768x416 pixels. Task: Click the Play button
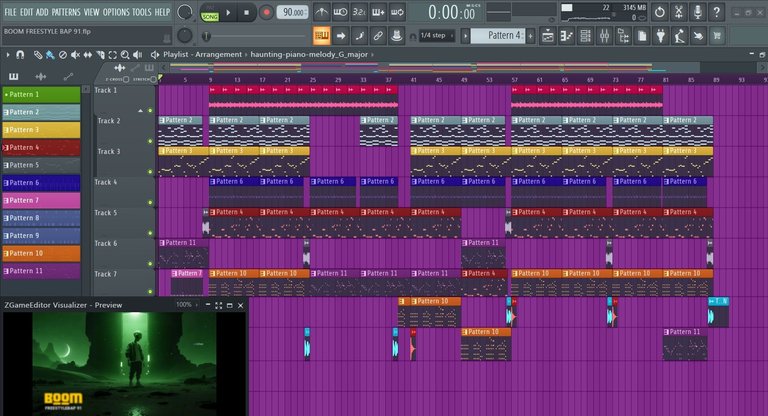(228, 12)
